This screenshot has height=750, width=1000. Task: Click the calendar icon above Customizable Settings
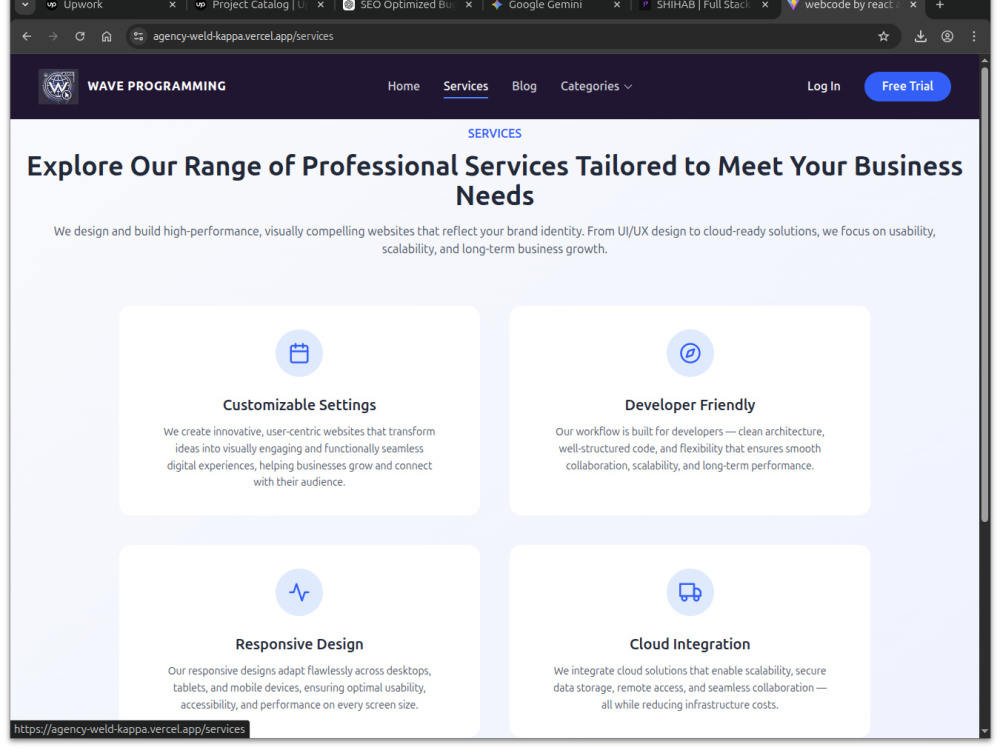click(x=299, y=353)
